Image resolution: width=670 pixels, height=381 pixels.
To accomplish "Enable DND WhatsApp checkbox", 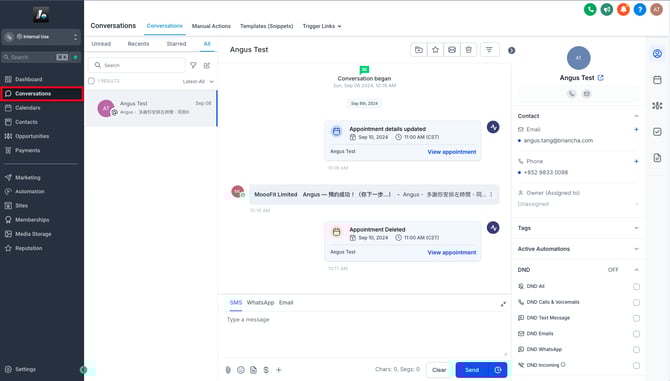I will pos(636,350).
